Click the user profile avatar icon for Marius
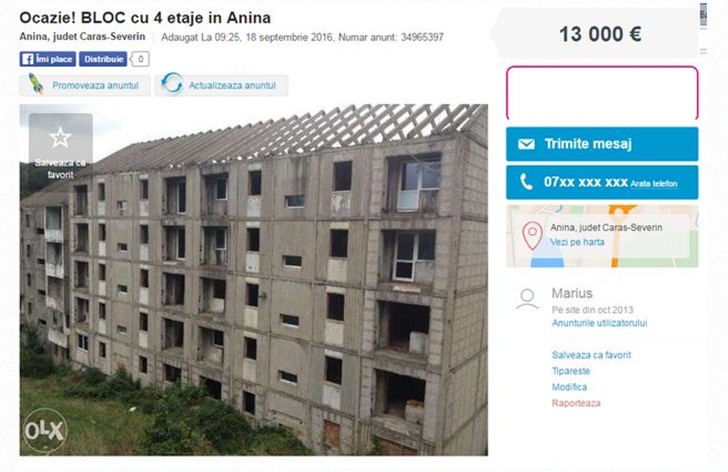 [x=527, y=299]
